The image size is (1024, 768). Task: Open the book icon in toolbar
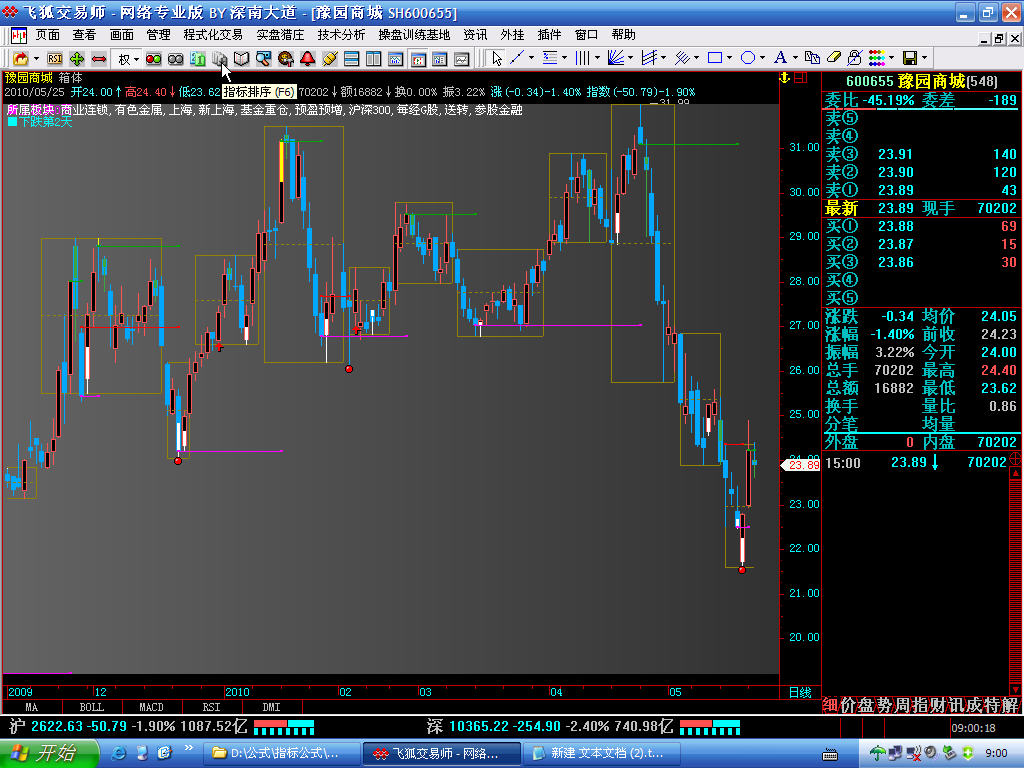point(242,59)
